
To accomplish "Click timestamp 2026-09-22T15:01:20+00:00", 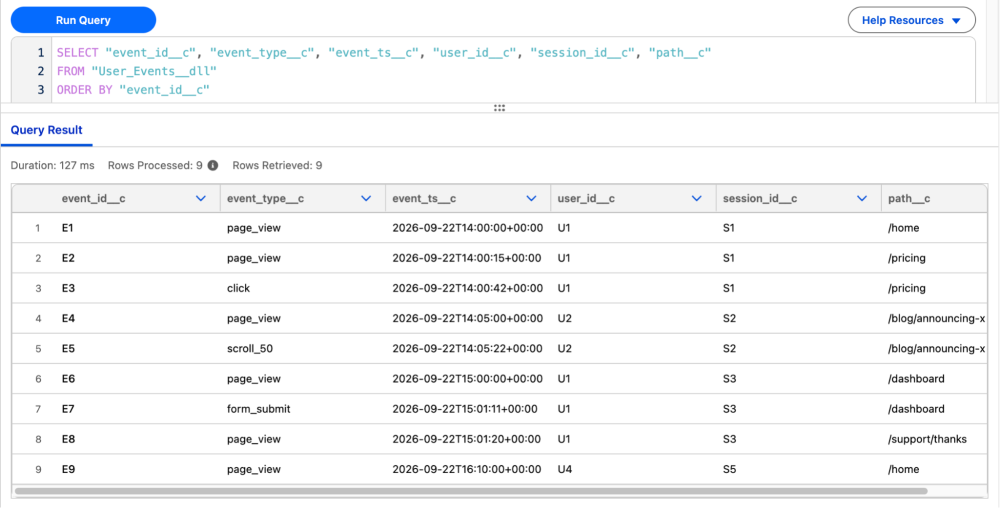I will click(x=467, y=439).
